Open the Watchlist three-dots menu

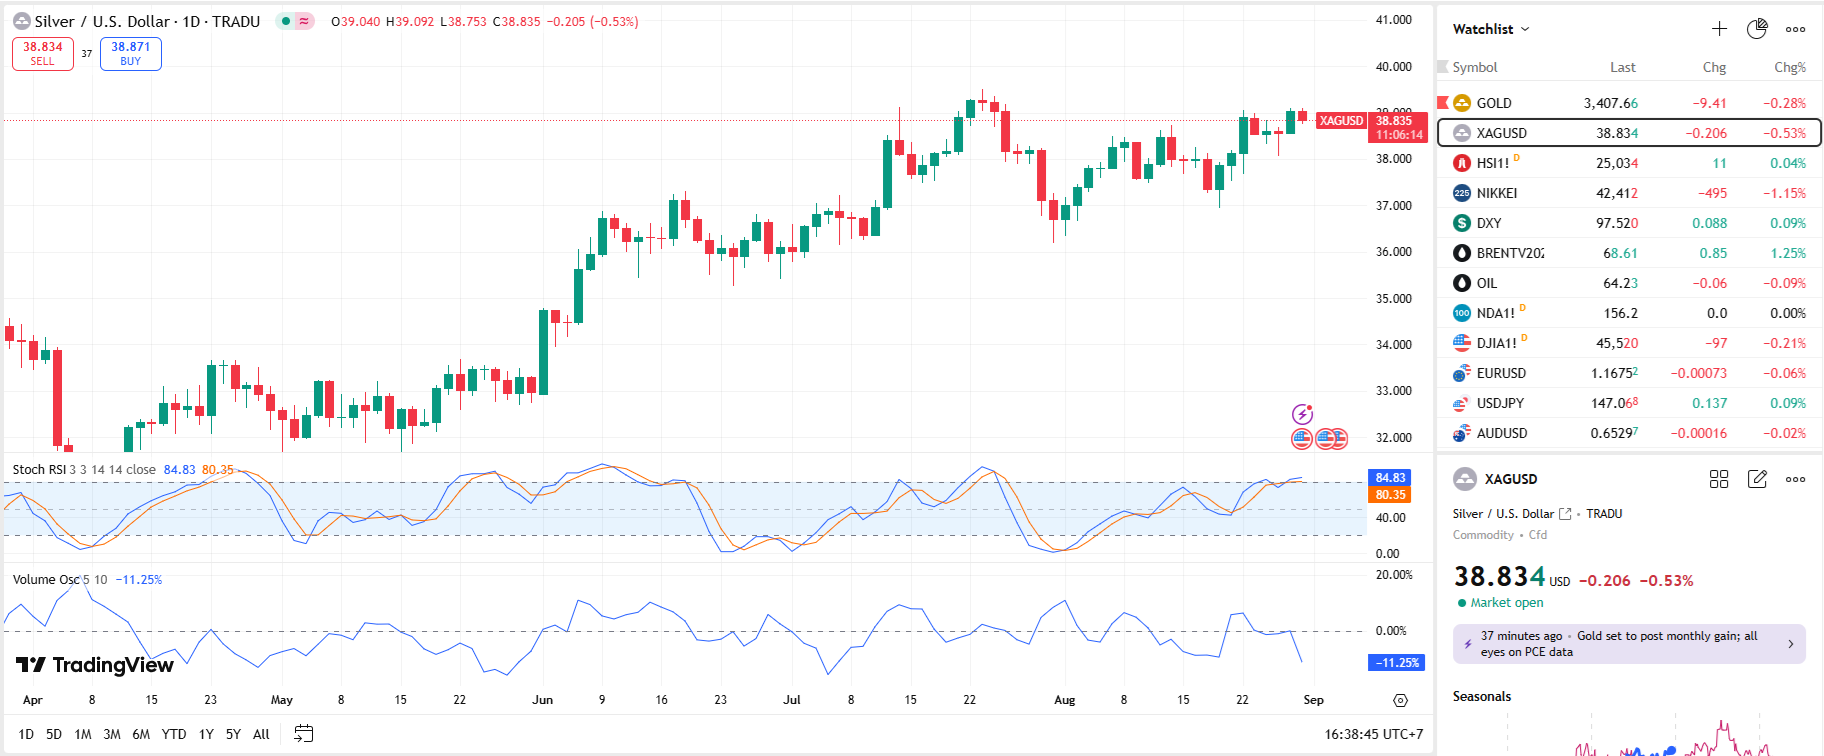(1796, 29)
